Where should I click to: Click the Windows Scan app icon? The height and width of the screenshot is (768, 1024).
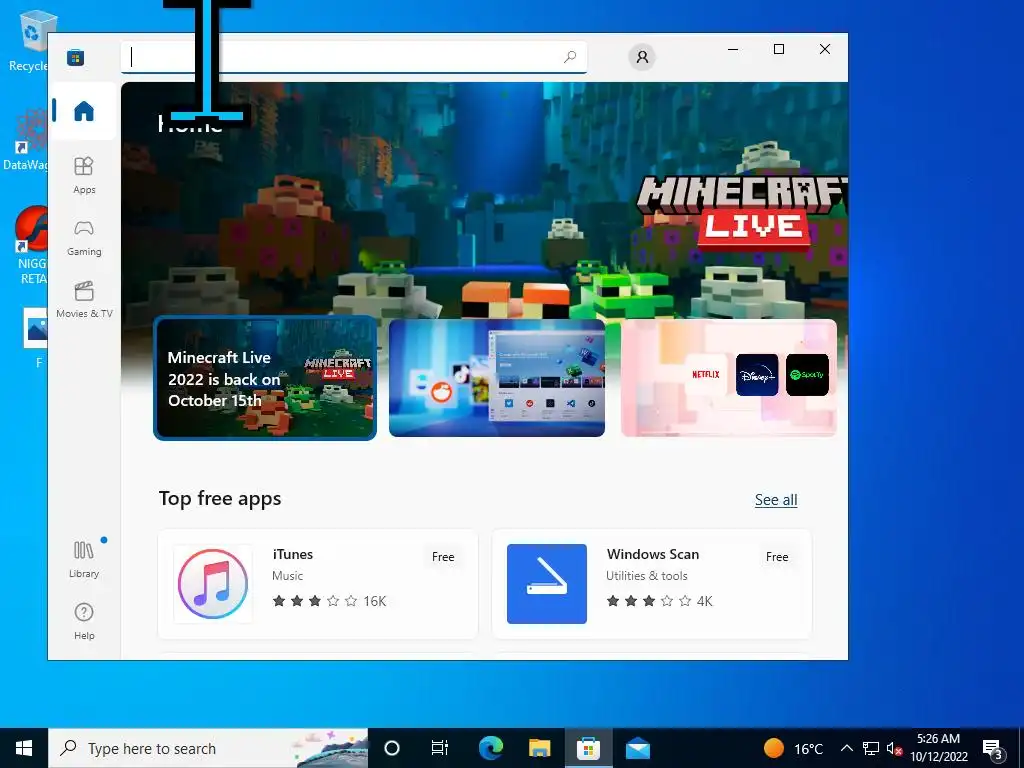(547, 584)
